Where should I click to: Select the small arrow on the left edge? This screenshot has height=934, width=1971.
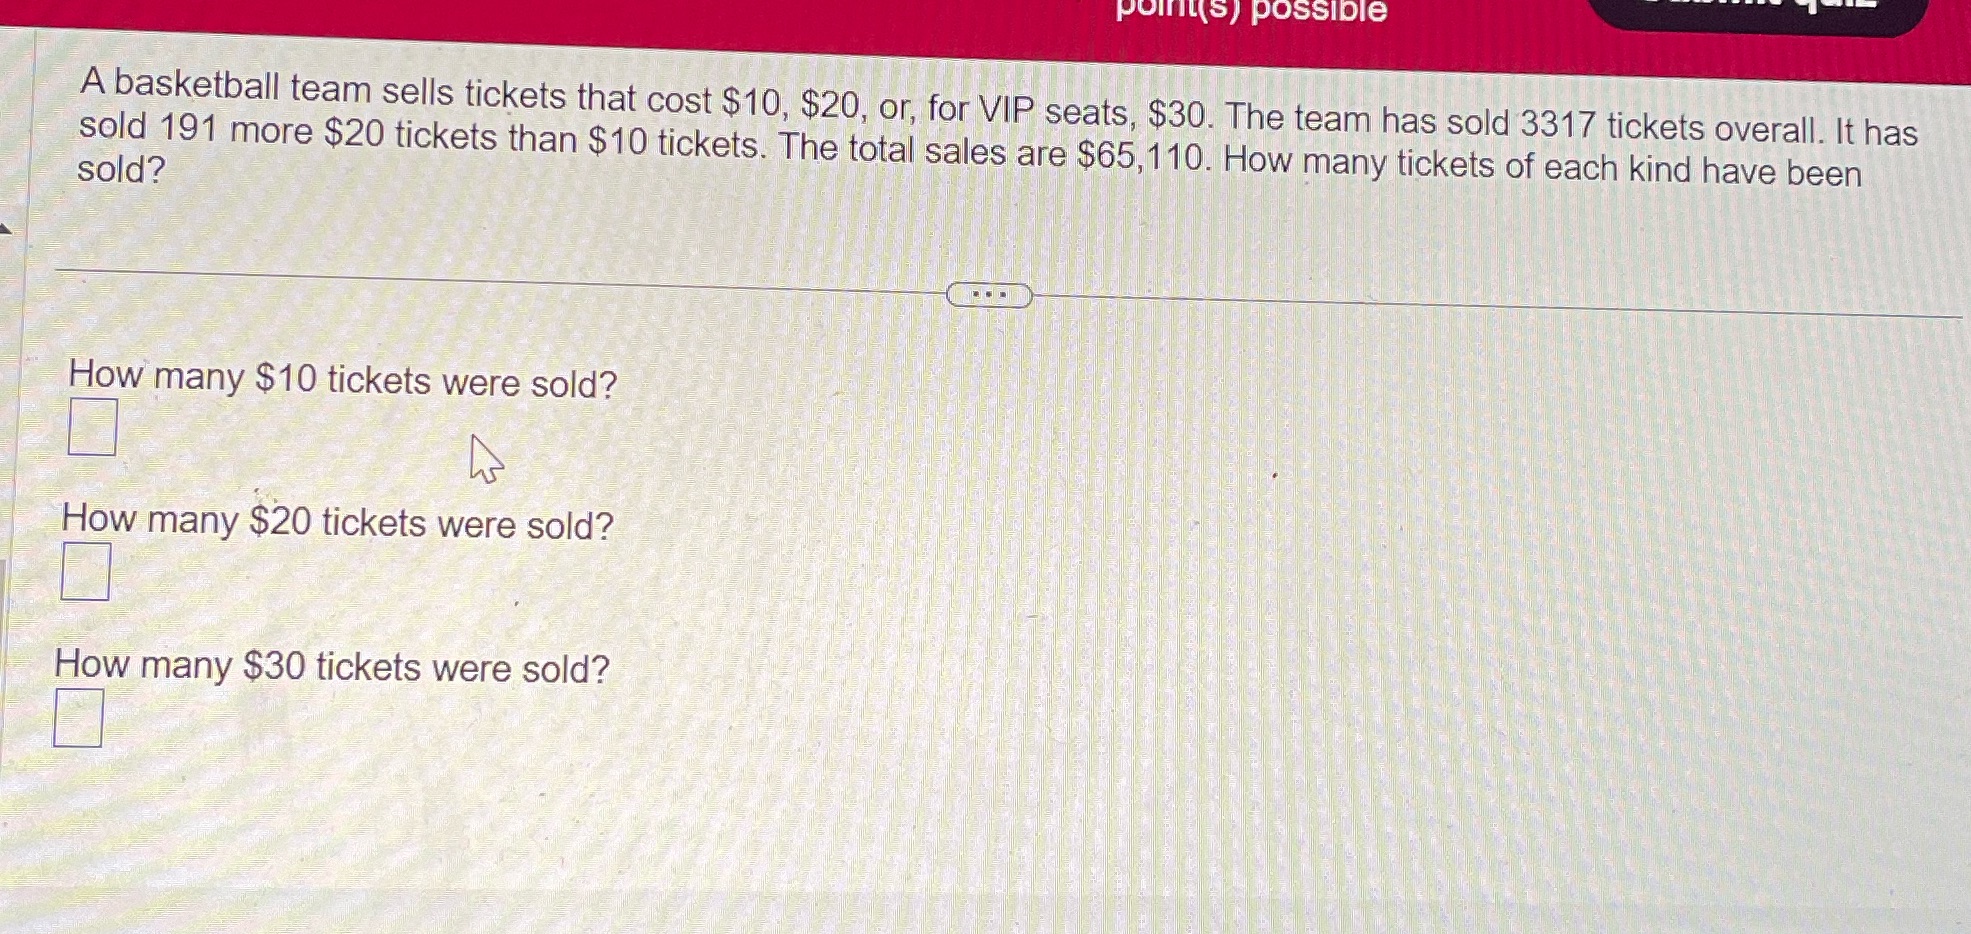click(6, 228)
